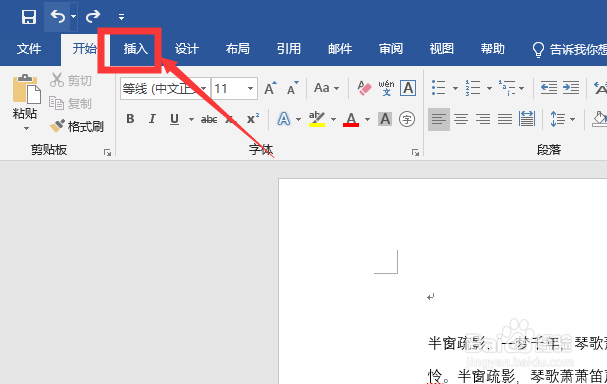Screen dimensions: 607x384
Task: Switch to the 布局 ribbon tab
Action: (x=238, y=49)
